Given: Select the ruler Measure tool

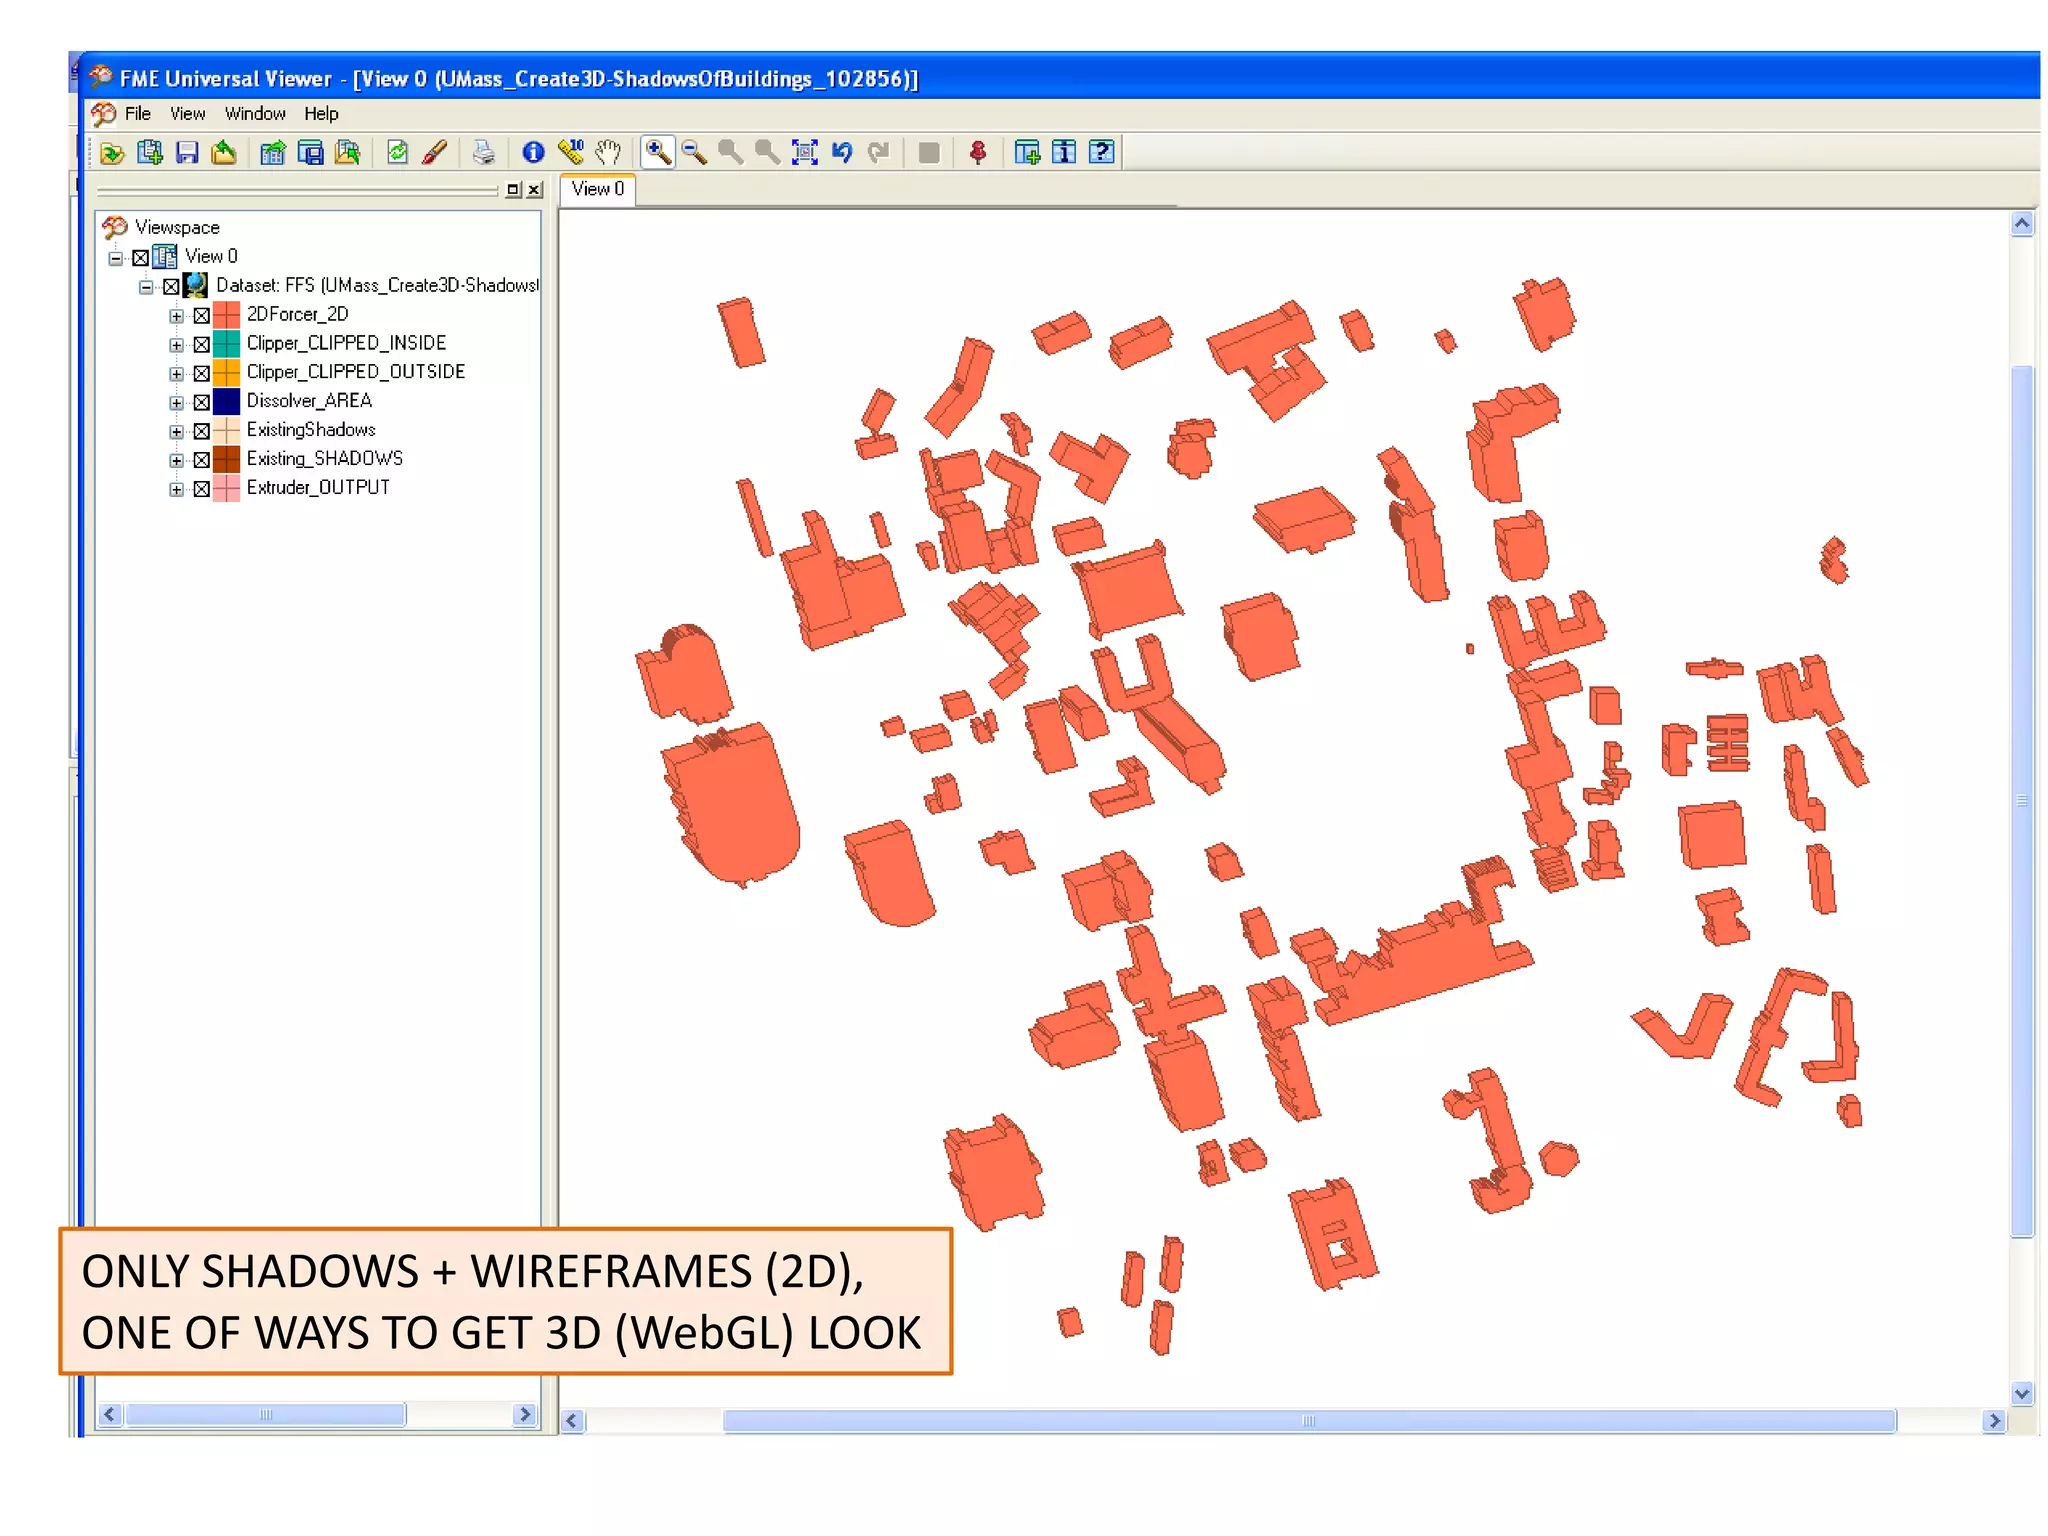Looking at the screenshot, I should [x=570, y=153].
